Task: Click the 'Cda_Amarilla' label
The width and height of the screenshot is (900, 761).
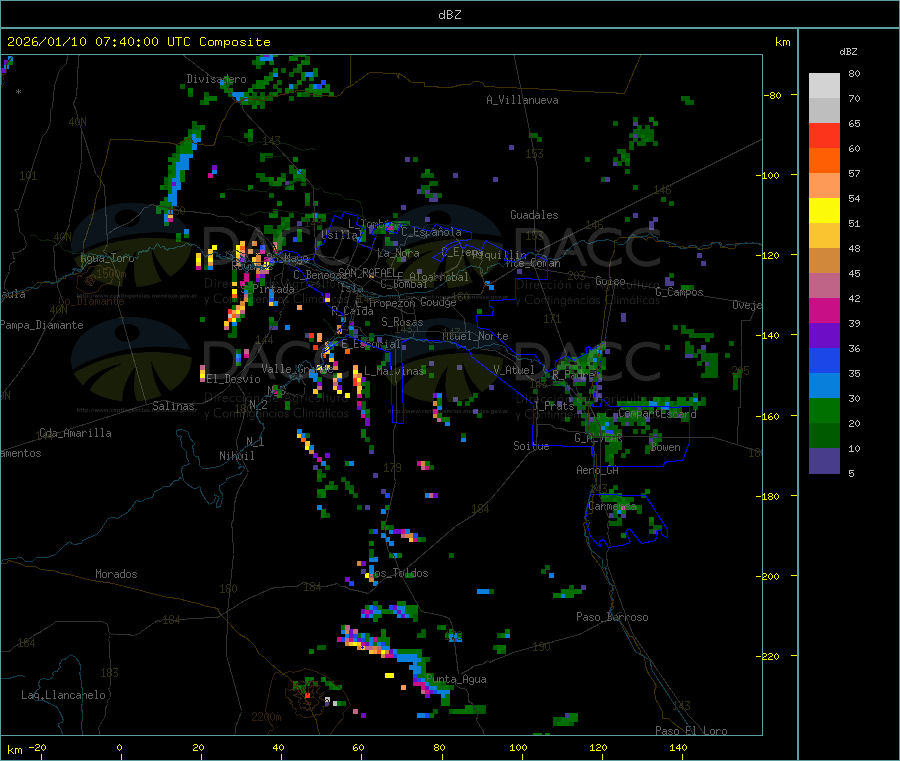Action: click(x=75, y=433)
